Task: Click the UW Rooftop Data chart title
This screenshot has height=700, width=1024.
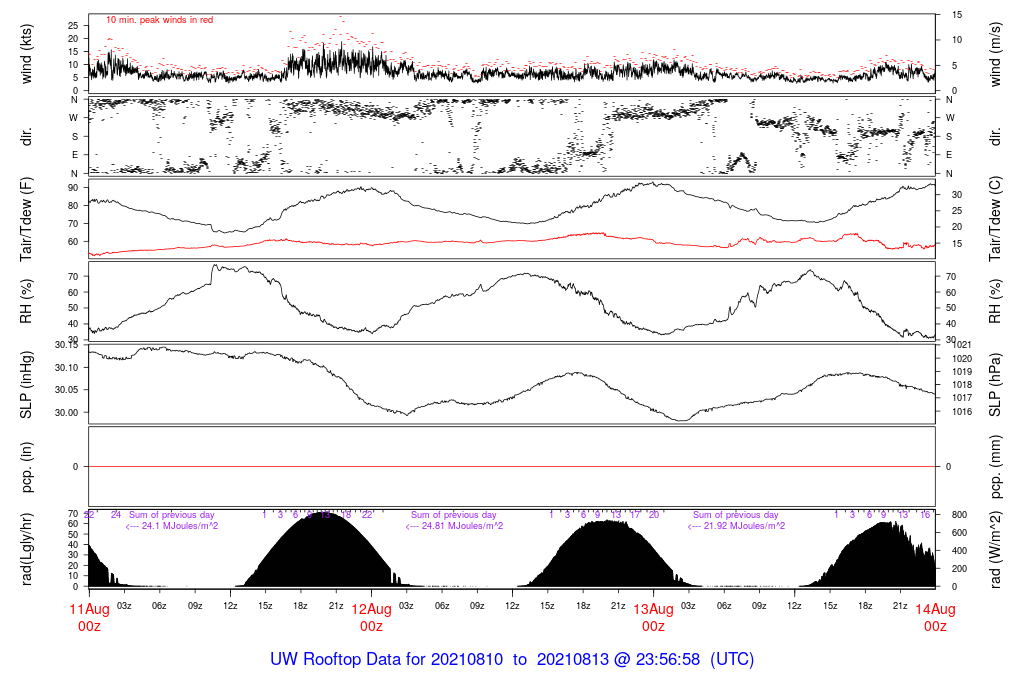Action: point(512,660)
